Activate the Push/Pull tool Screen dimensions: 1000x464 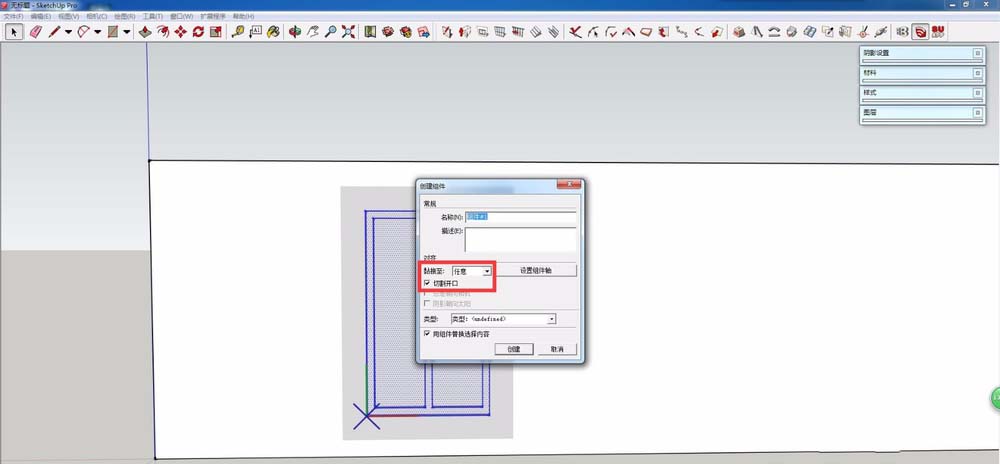click(x=145, y=32)
